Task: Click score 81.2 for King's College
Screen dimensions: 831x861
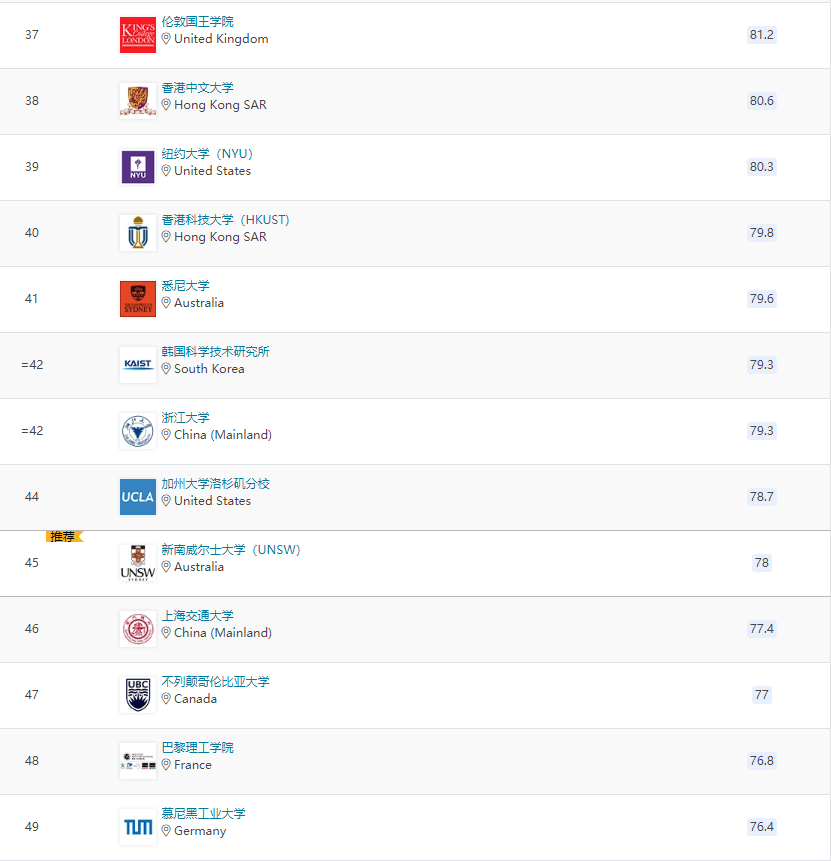Action: click(x=761, y=35)
